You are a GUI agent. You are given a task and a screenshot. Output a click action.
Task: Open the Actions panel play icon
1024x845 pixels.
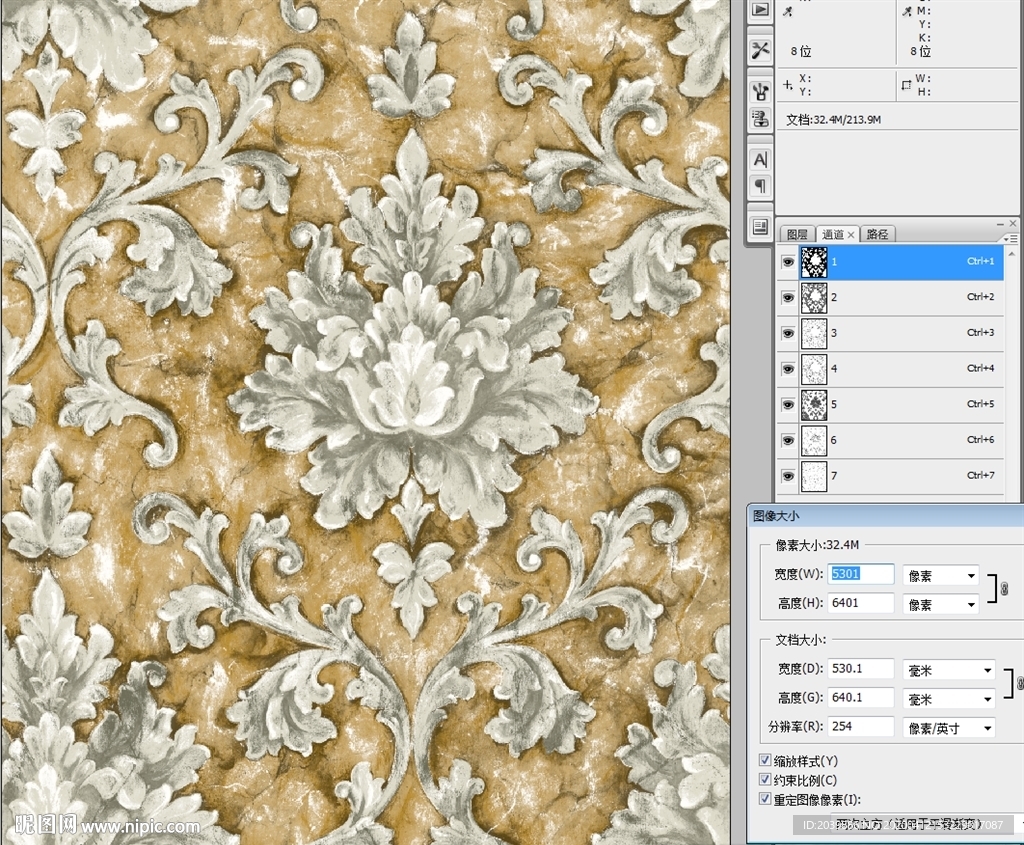(761, 9)
